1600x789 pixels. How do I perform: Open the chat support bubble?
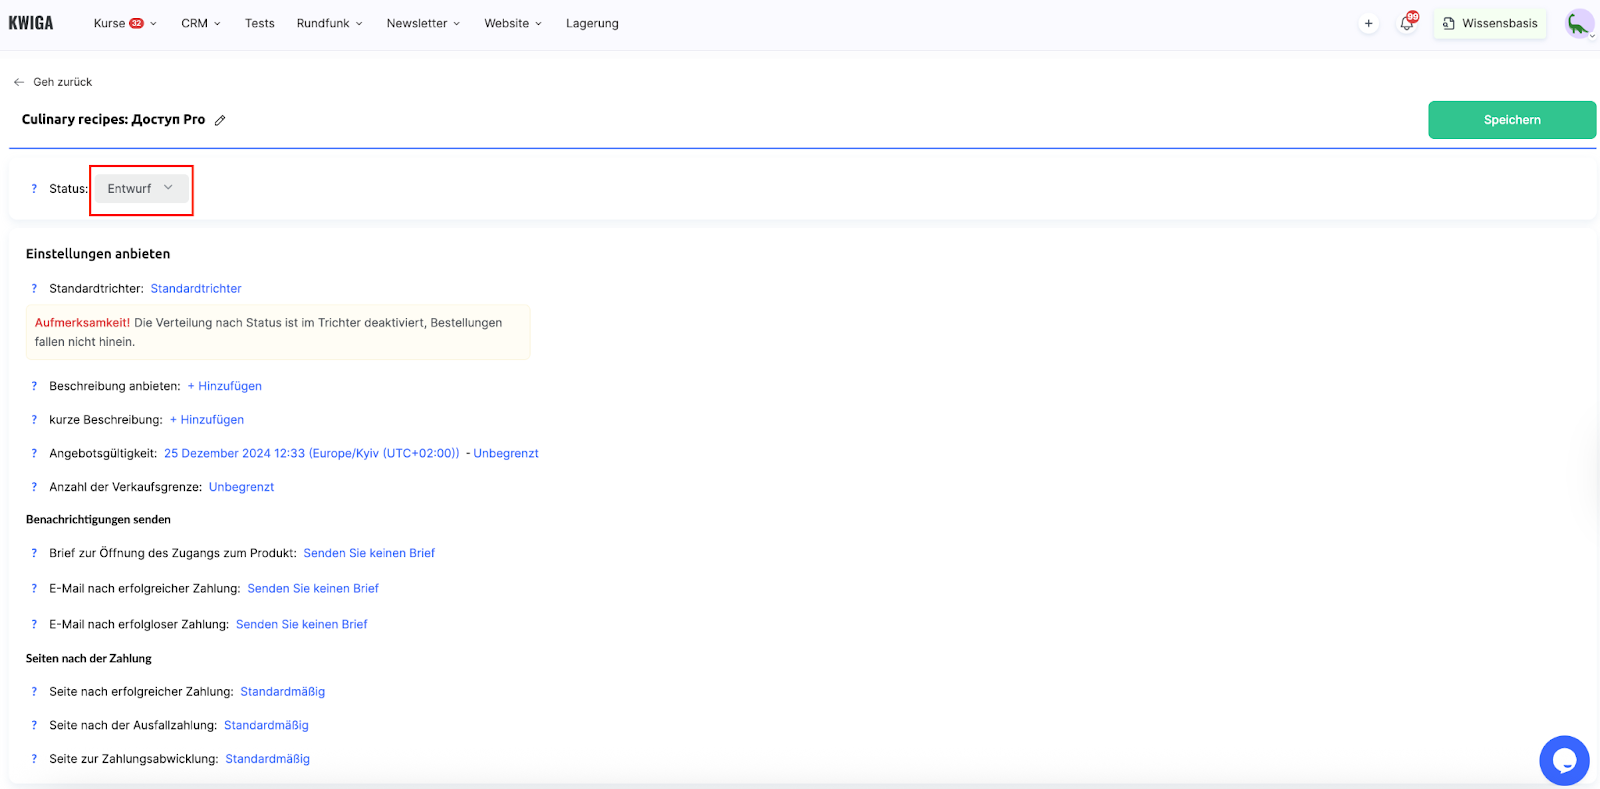1564,760
